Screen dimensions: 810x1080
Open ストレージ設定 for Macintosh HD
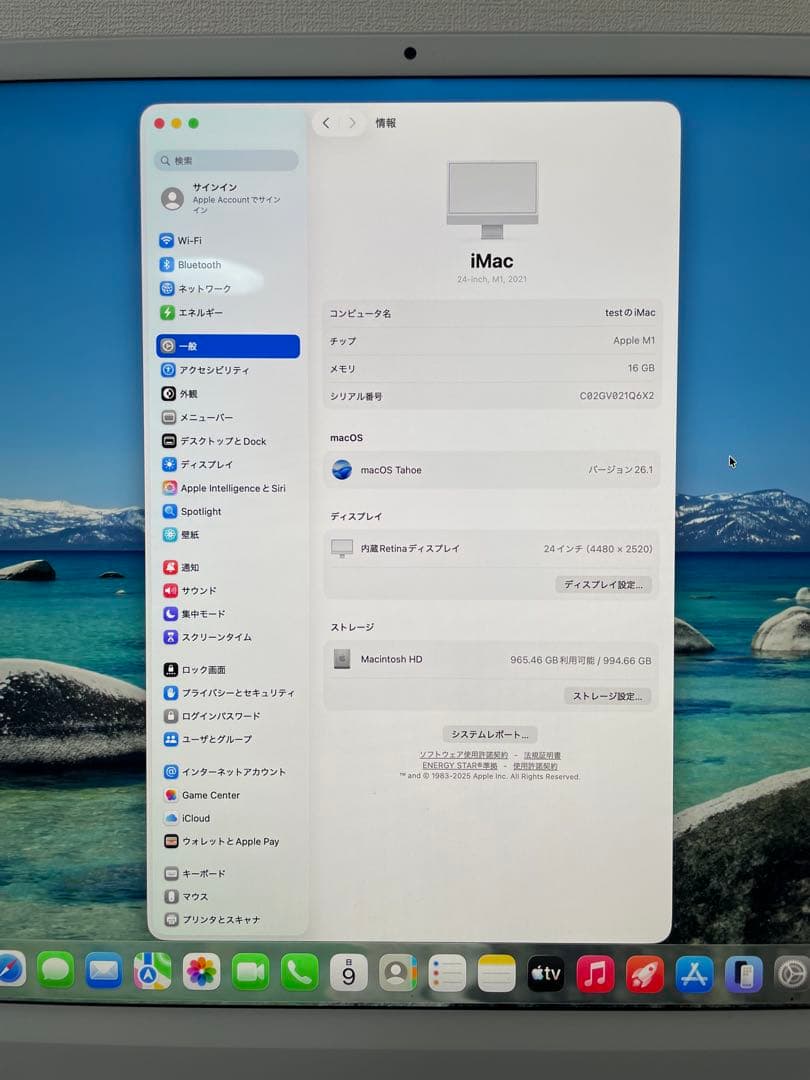tap(608, 696)
